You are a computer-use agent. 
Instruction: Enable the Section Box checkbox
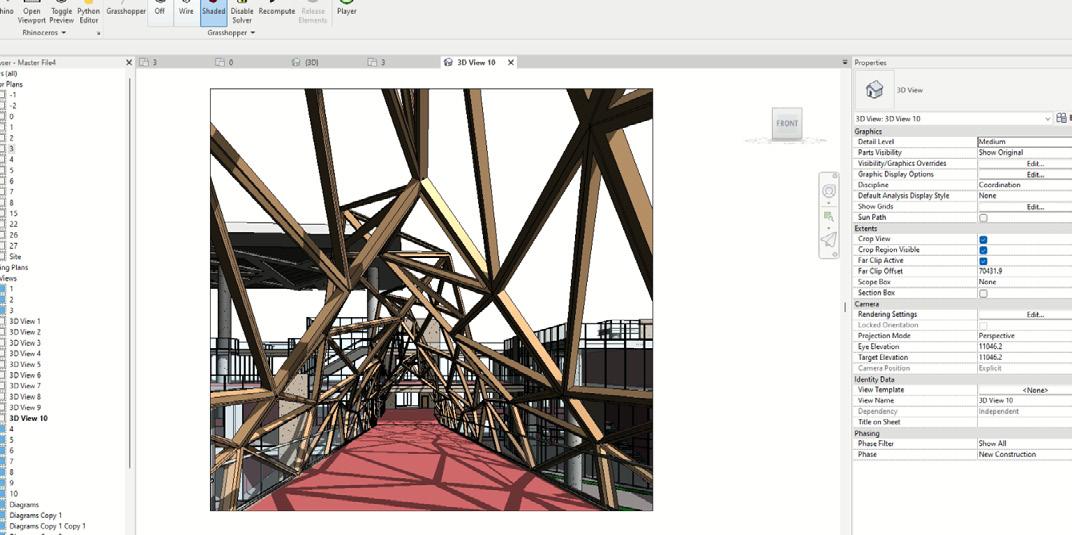pyautogui.click(x=983, y=293)
